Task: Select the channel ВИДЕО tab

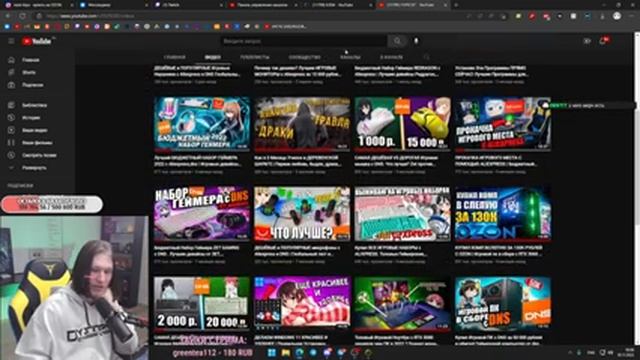Action: (x=213, y=57)
